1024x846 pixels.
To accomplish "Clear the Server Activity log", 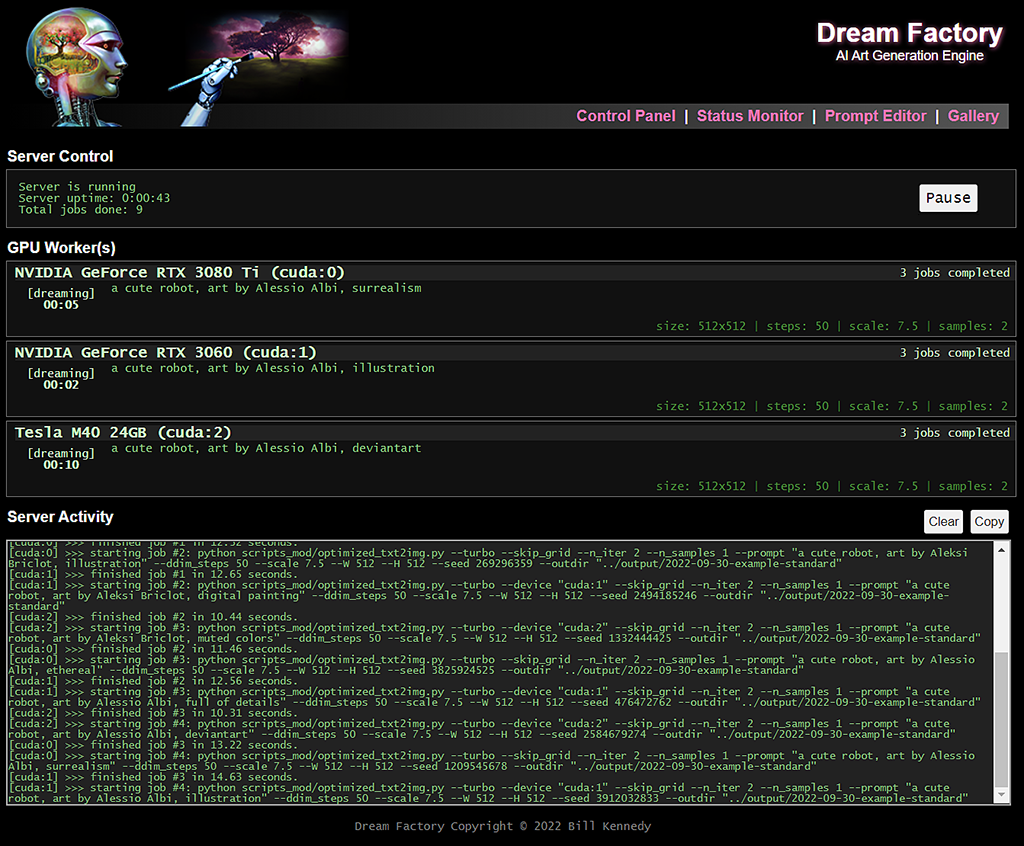I will coord(944,521).
